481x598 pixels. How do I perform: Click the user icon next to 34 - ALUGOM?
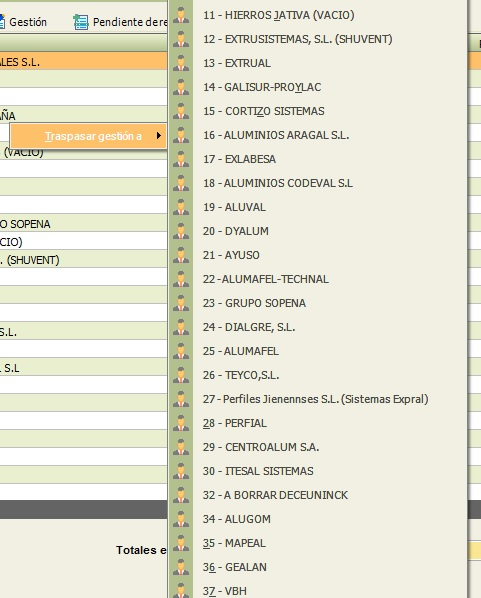pyautogui.click(x=181, y=519)
